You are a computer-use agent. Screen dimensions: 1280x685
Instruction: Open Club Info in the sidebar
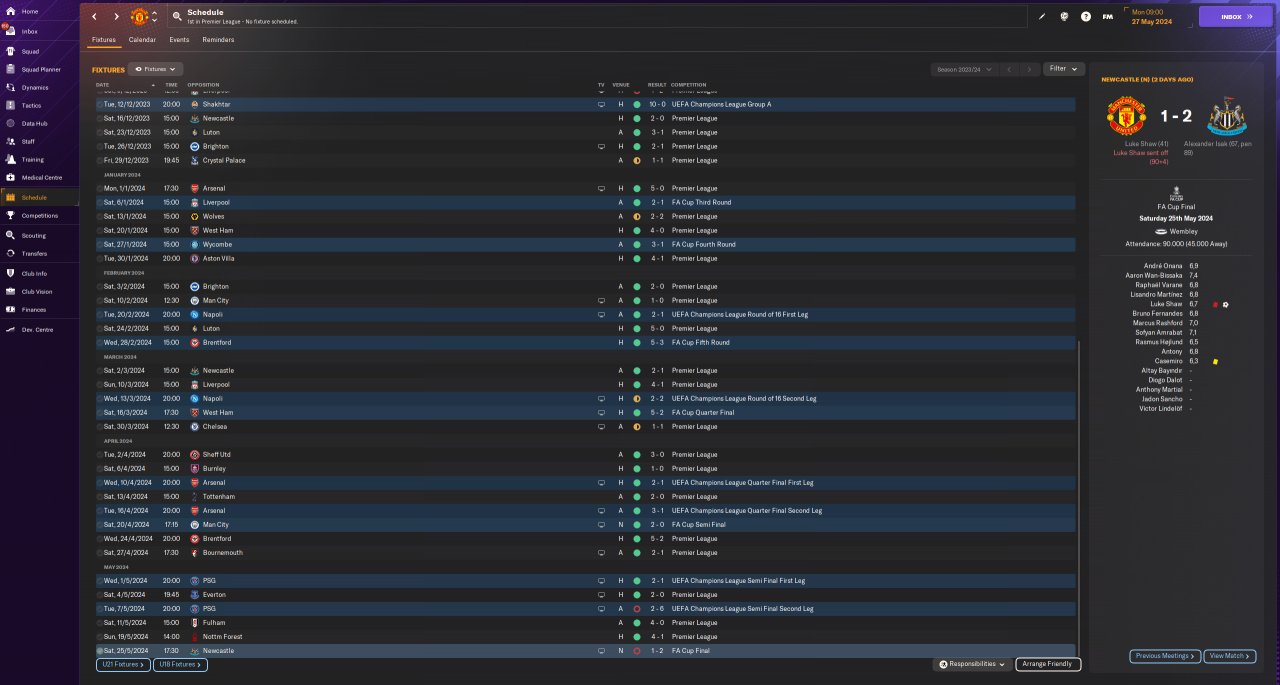pos(40,273)
